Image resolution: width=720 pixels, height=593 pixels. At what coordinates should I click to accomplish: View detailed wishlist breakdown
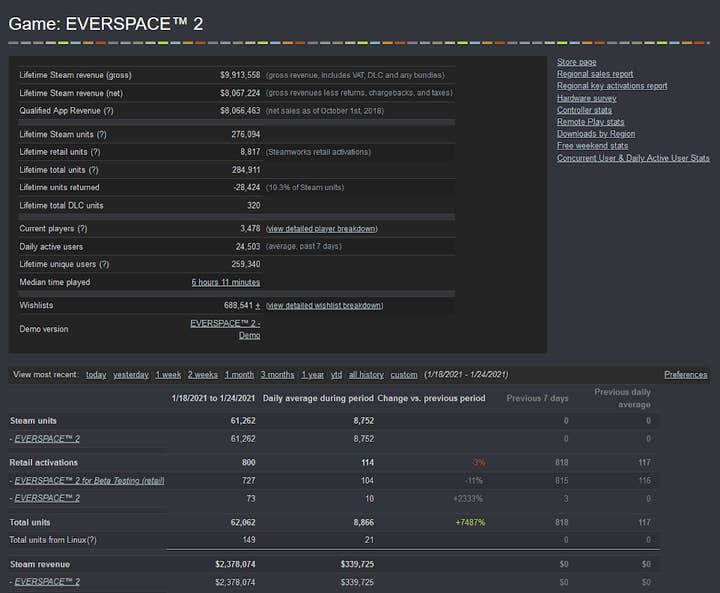click(x=324, y=305)
